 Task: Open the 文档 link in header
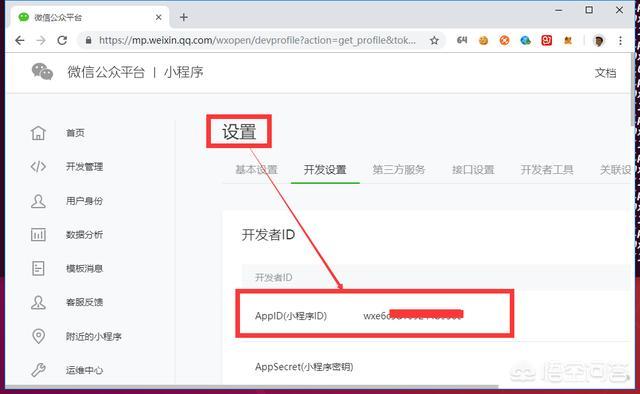pyautogui.click(x=605, y=73)
